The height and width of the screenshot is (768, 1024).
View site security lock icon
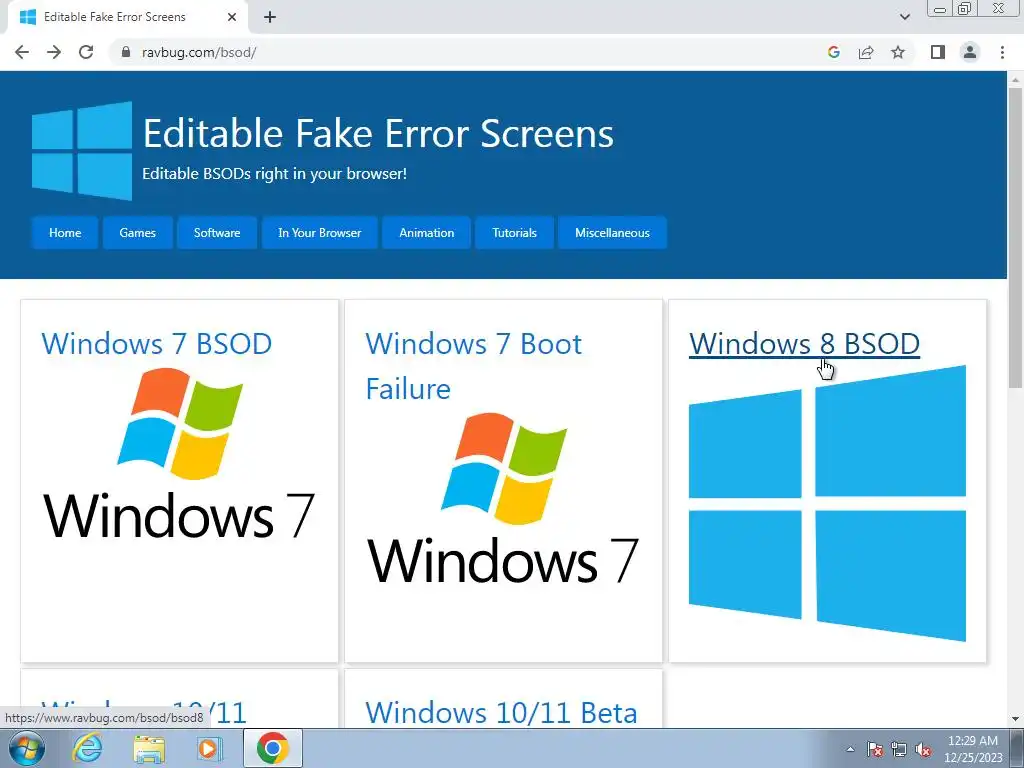(126, 52)
